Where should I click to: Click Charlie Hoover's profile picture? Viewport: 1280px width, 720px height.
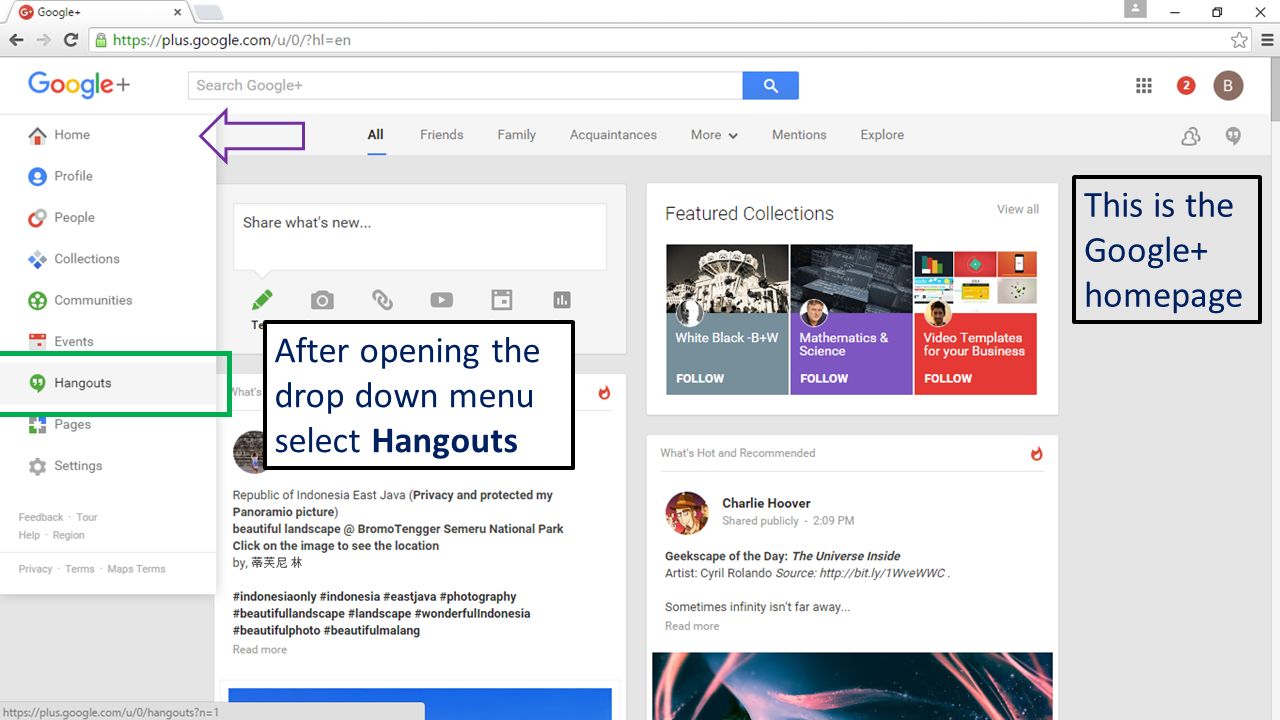coord(687,513)
